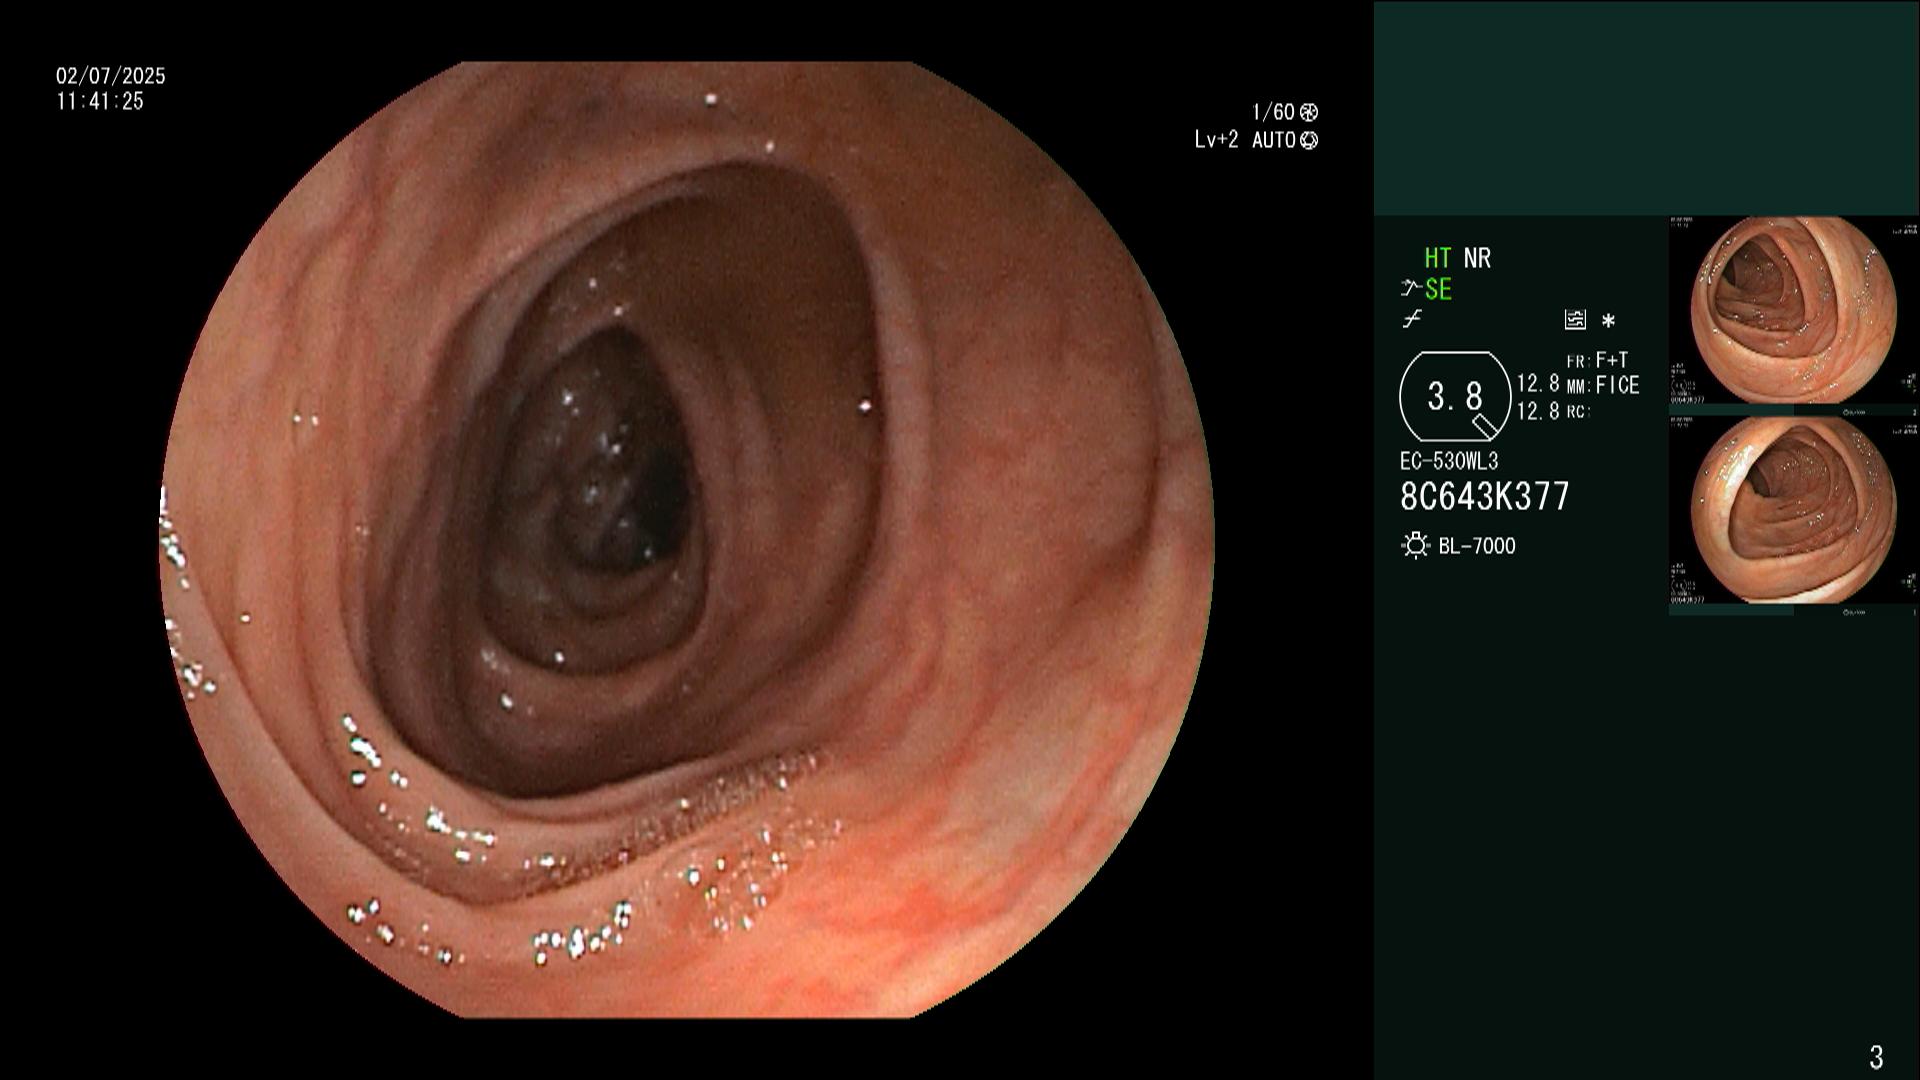Click the upper 12.8 diameter value

[1538, 384]
